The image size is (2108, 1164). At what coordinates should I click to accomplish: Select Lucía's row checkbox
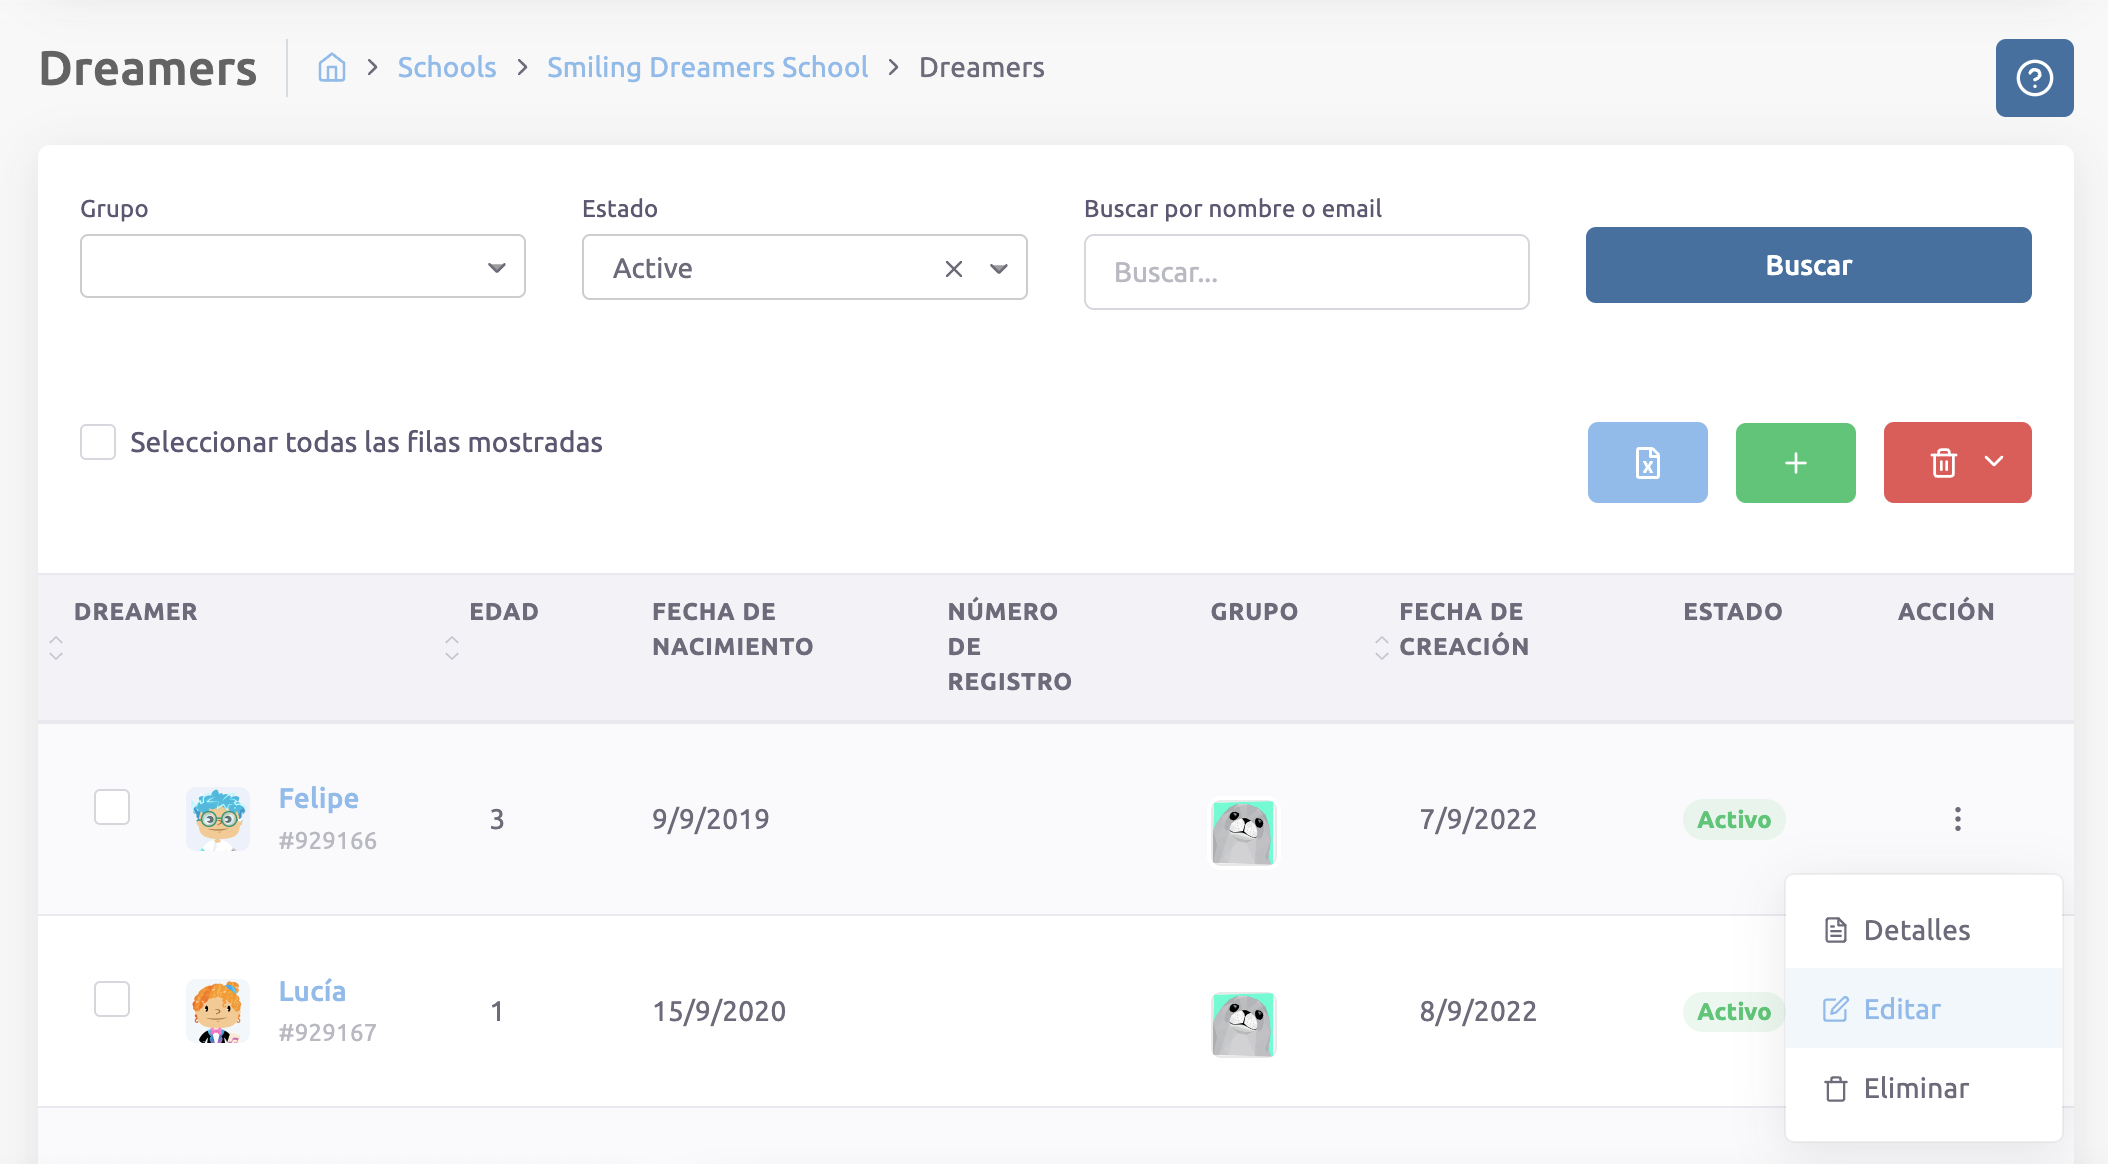(112, 998)
